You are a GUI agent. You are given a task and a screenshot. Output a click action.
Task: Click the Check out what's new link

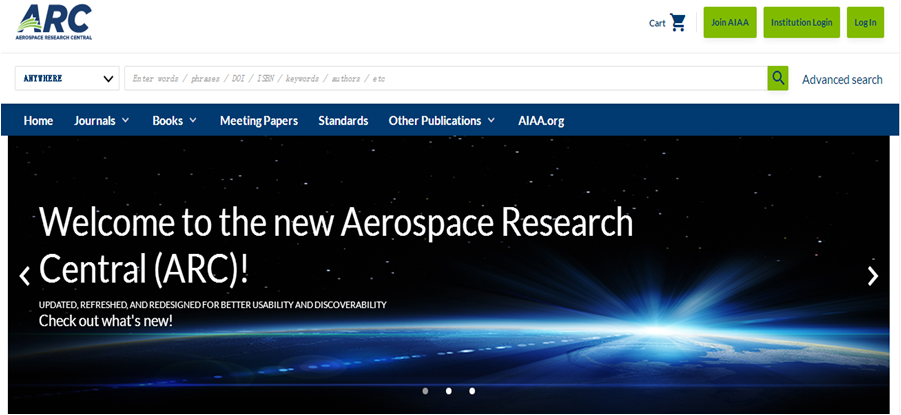[x=106, y=321]
